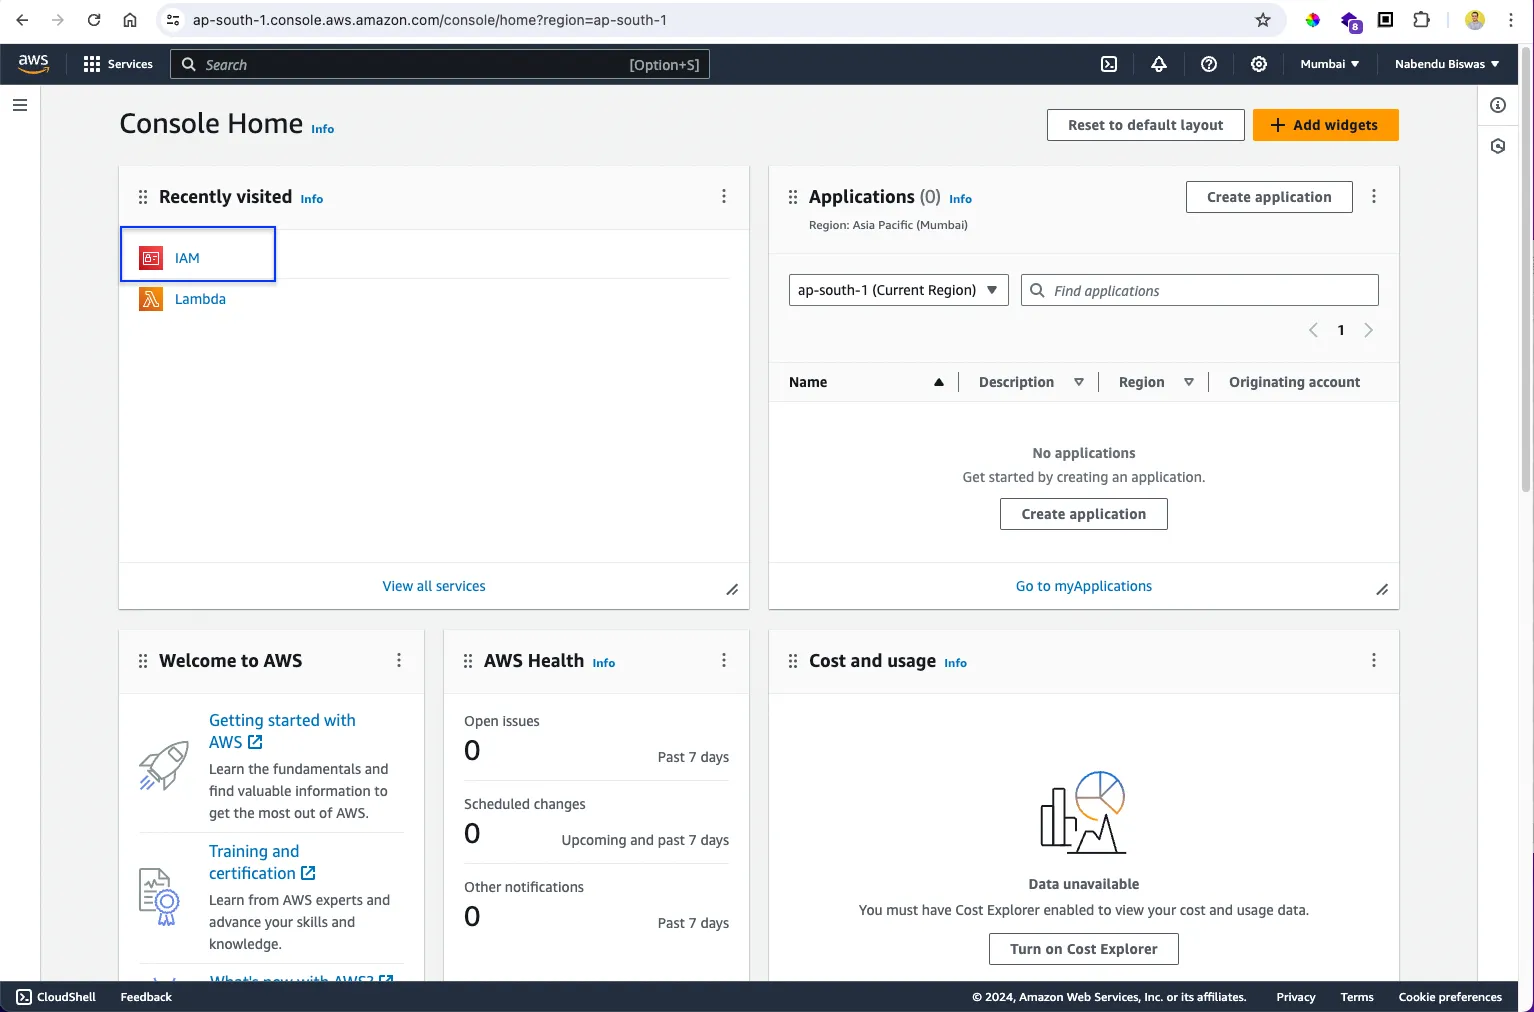Expand the ap-south-1 Current Region dropdown
The height and width of the screenshot is (1012, 1534).
(x=899, y=290)
